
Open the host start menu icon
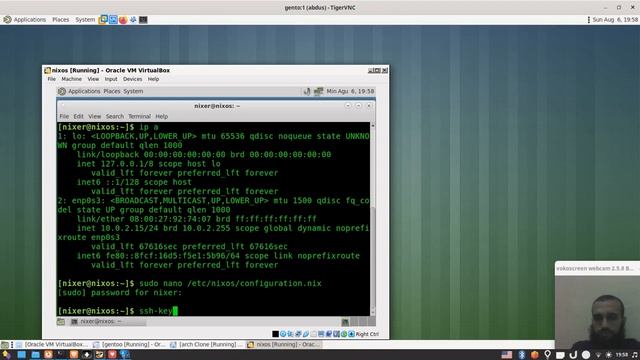[x=6, y=355]
